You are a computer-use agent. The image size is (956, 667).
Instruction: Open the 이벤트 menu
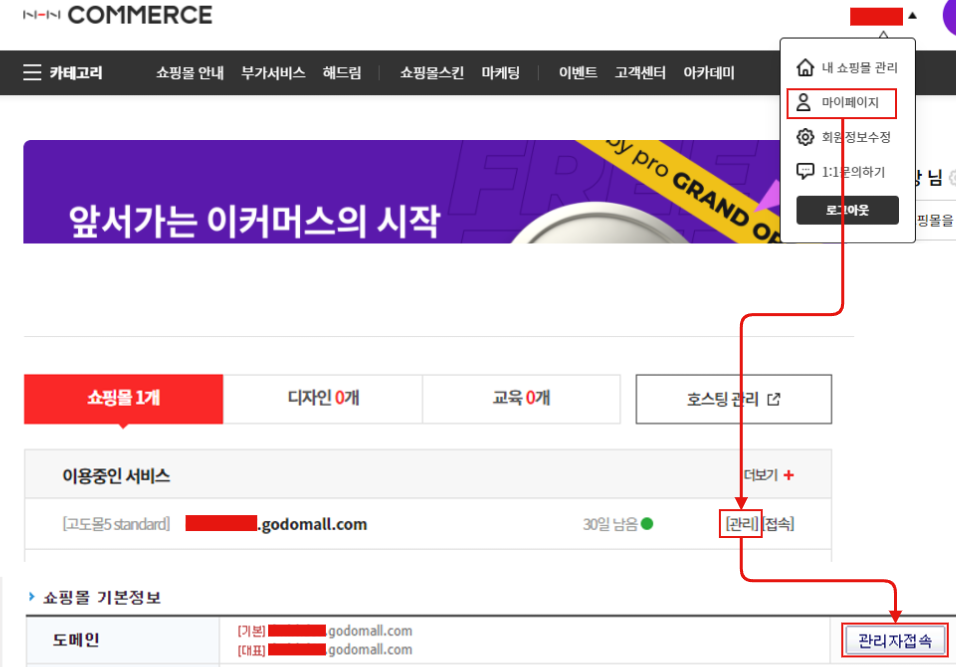pos(578,73)
